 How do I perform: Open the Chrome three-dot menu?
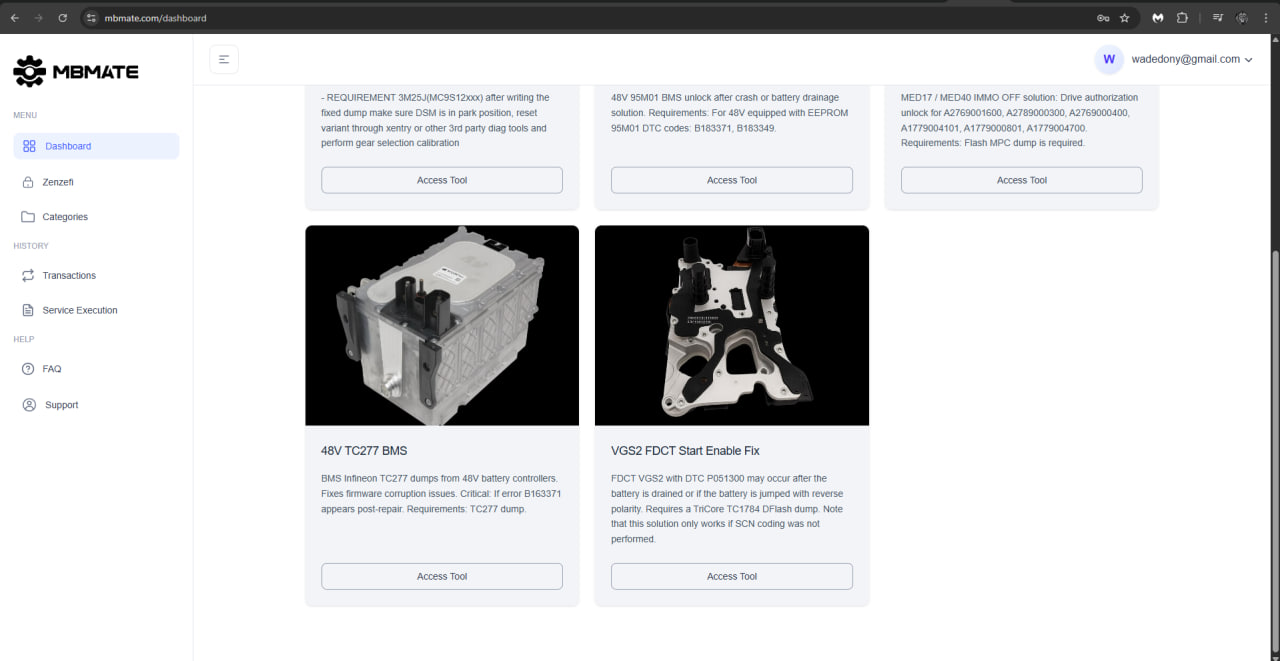coord(1265,17)
